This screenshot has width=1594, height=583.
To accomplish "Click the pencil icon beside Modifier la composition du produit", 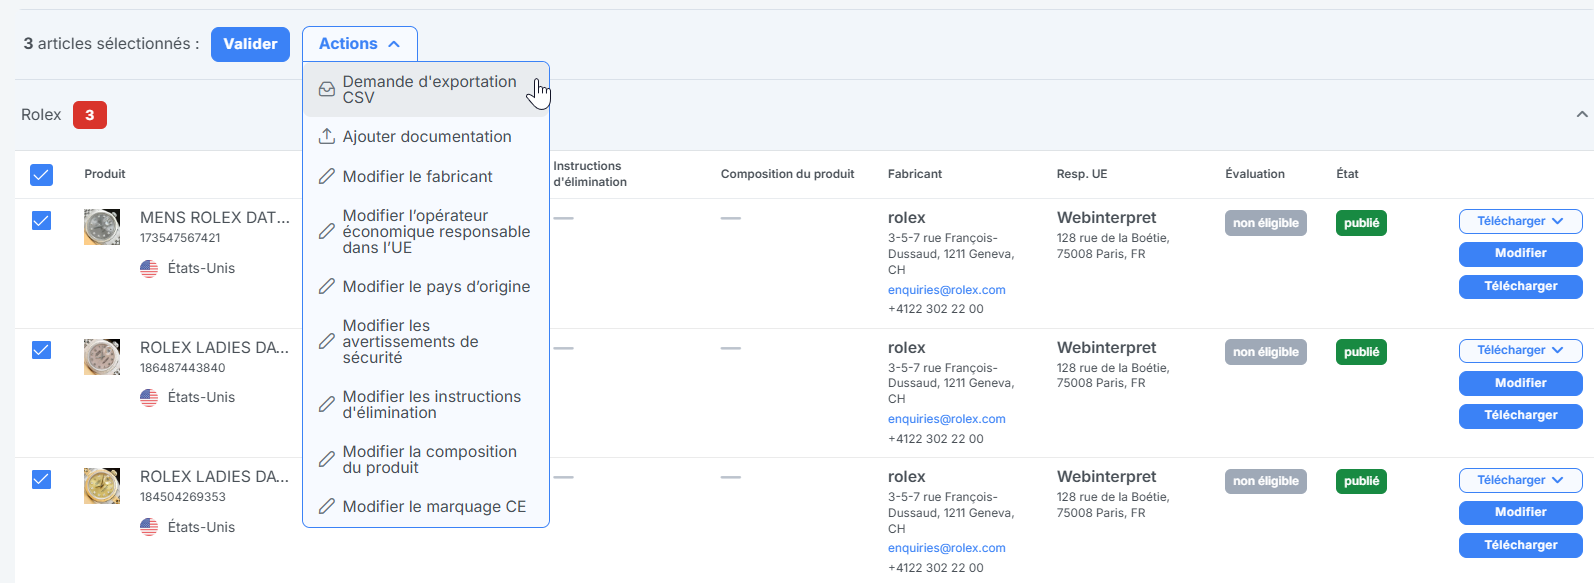I will tap(326, 459).
